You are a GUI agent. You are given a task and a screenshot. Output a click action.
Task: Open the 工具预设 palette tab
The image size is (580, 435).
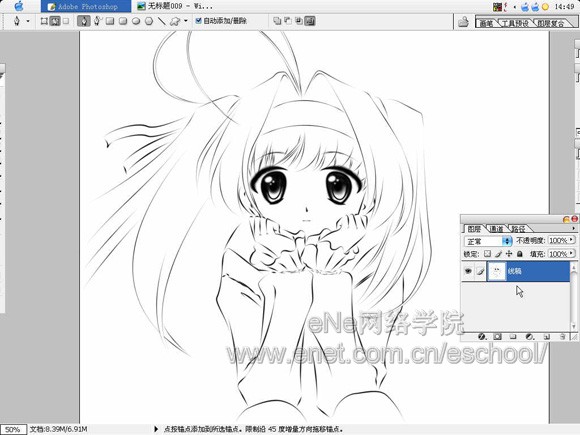click(515, 23)
